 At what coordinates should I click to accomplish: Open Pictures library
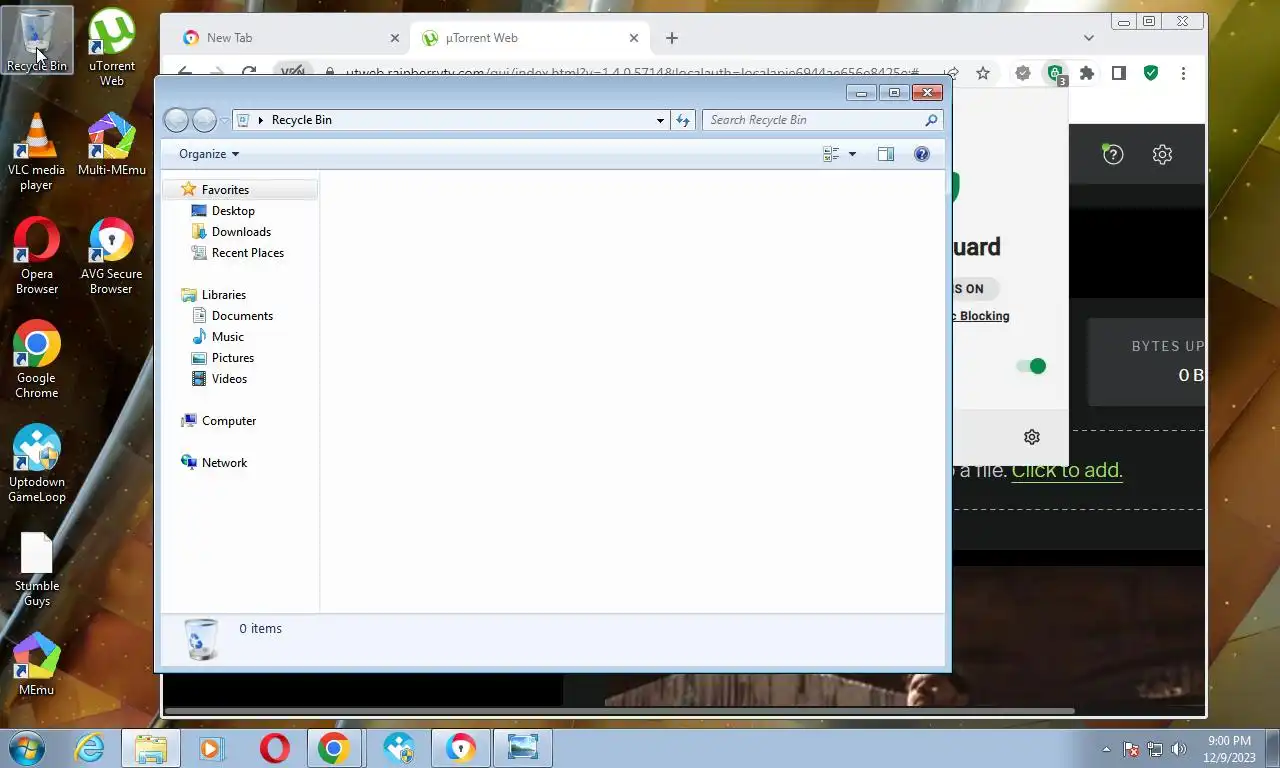(232, 358)
